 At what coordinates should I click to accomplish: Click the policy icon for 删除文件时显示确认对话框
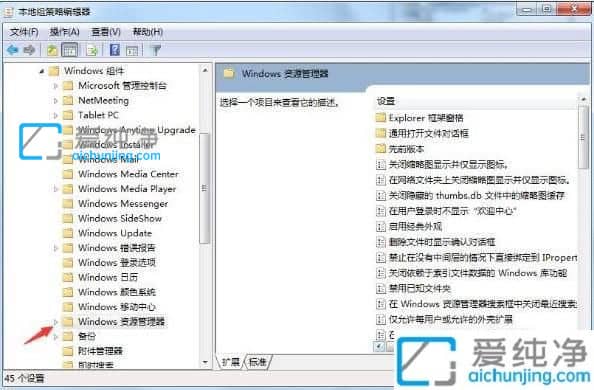[x=380, y=242]
